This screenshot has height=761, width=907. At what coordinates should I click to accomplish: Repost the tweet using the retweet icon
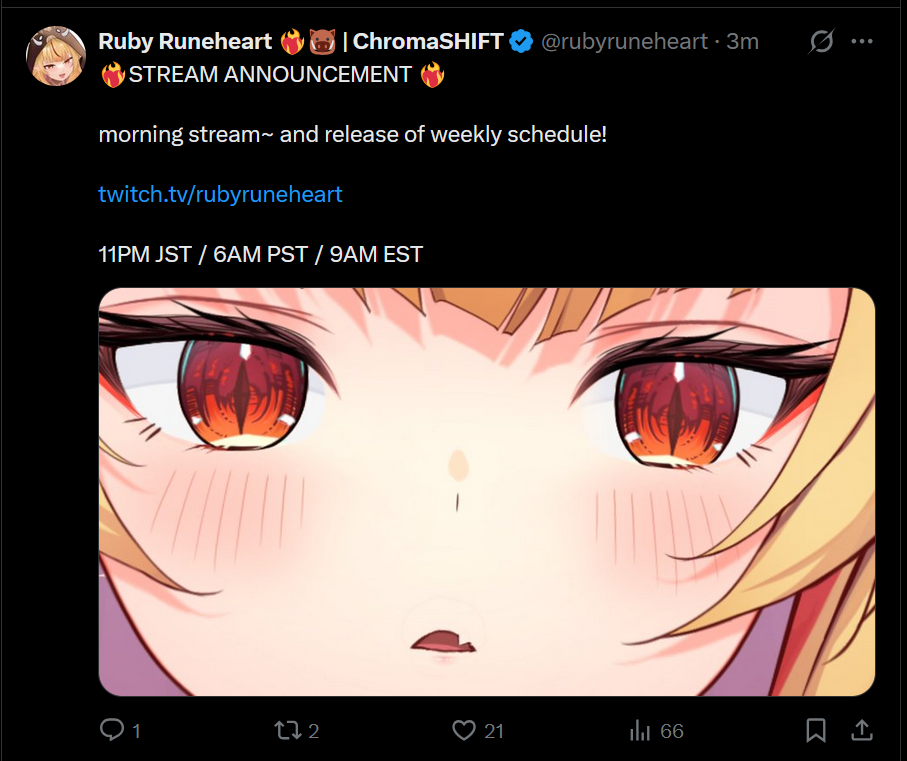point(286,730)
